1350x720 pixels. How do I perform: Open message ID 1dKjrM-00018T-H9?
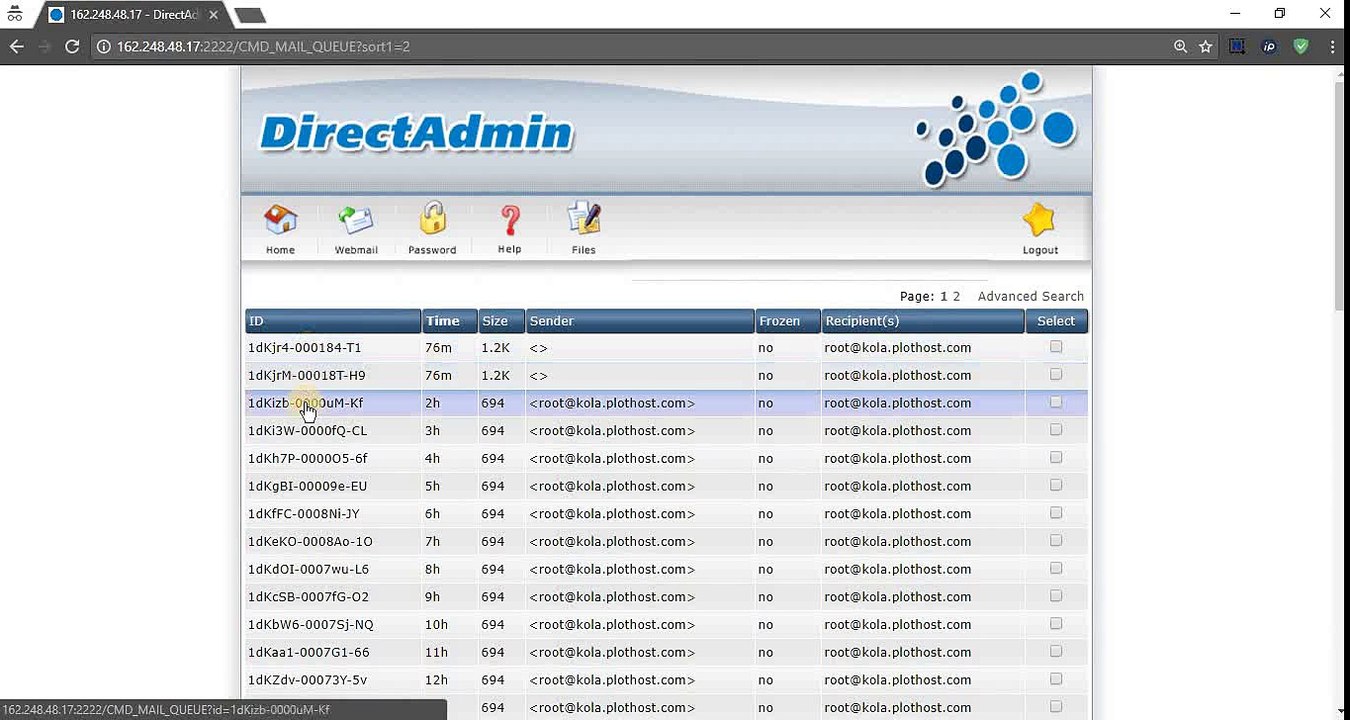click(x=307, y=376)
